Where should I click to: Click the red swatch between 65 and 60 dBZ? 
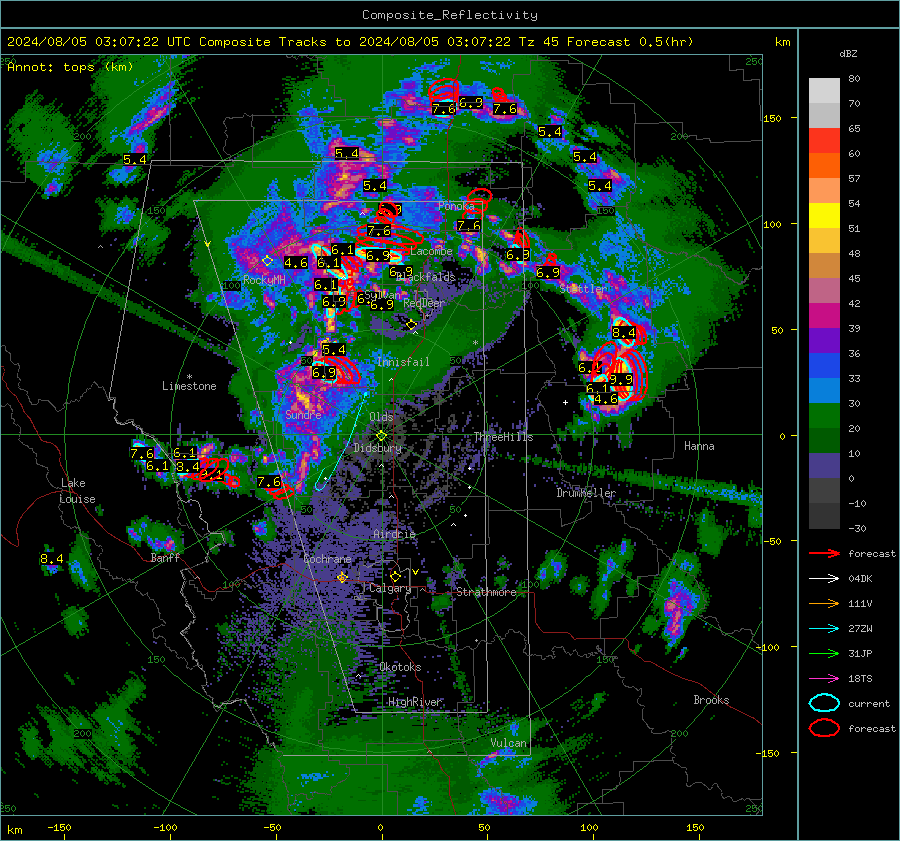click(x=824, y=141)
